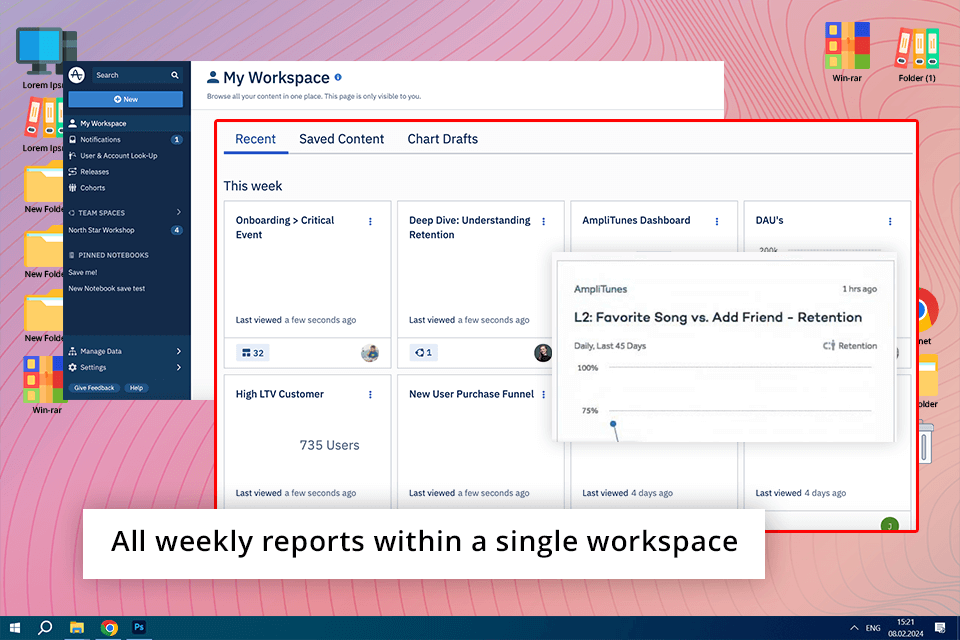Click the Releases icon in sidebar
960x640 pixels.
click(x=72, y=172)
